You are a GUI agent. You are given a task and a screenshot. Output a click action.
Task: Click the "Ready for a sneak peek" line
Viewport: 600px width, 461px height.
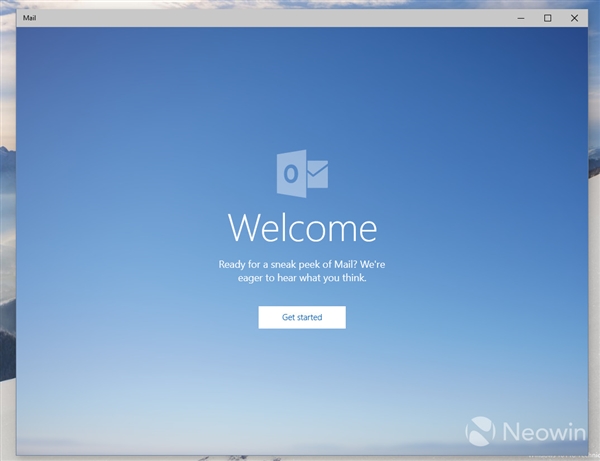click(x=302, y=264)
